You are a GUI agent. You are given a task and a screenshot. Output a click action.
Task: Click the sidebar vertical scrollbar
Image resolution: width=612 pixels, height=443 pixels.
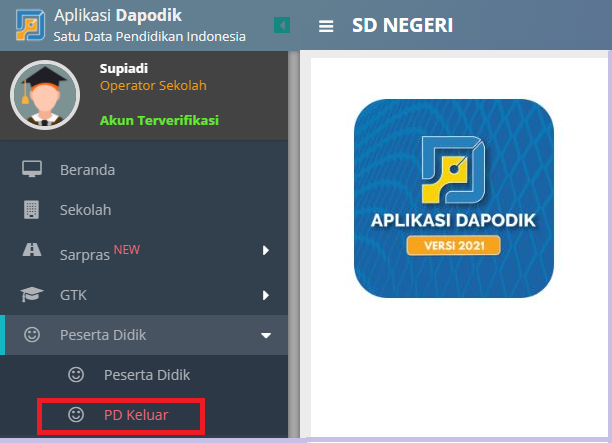(x=294, y=244)
